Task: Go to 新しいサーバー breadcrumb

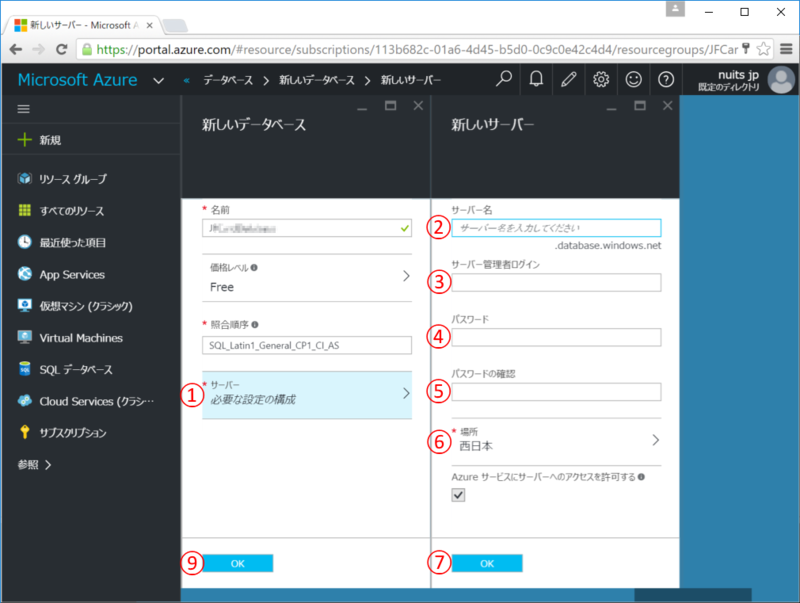Action: click(x=411, y=80)
